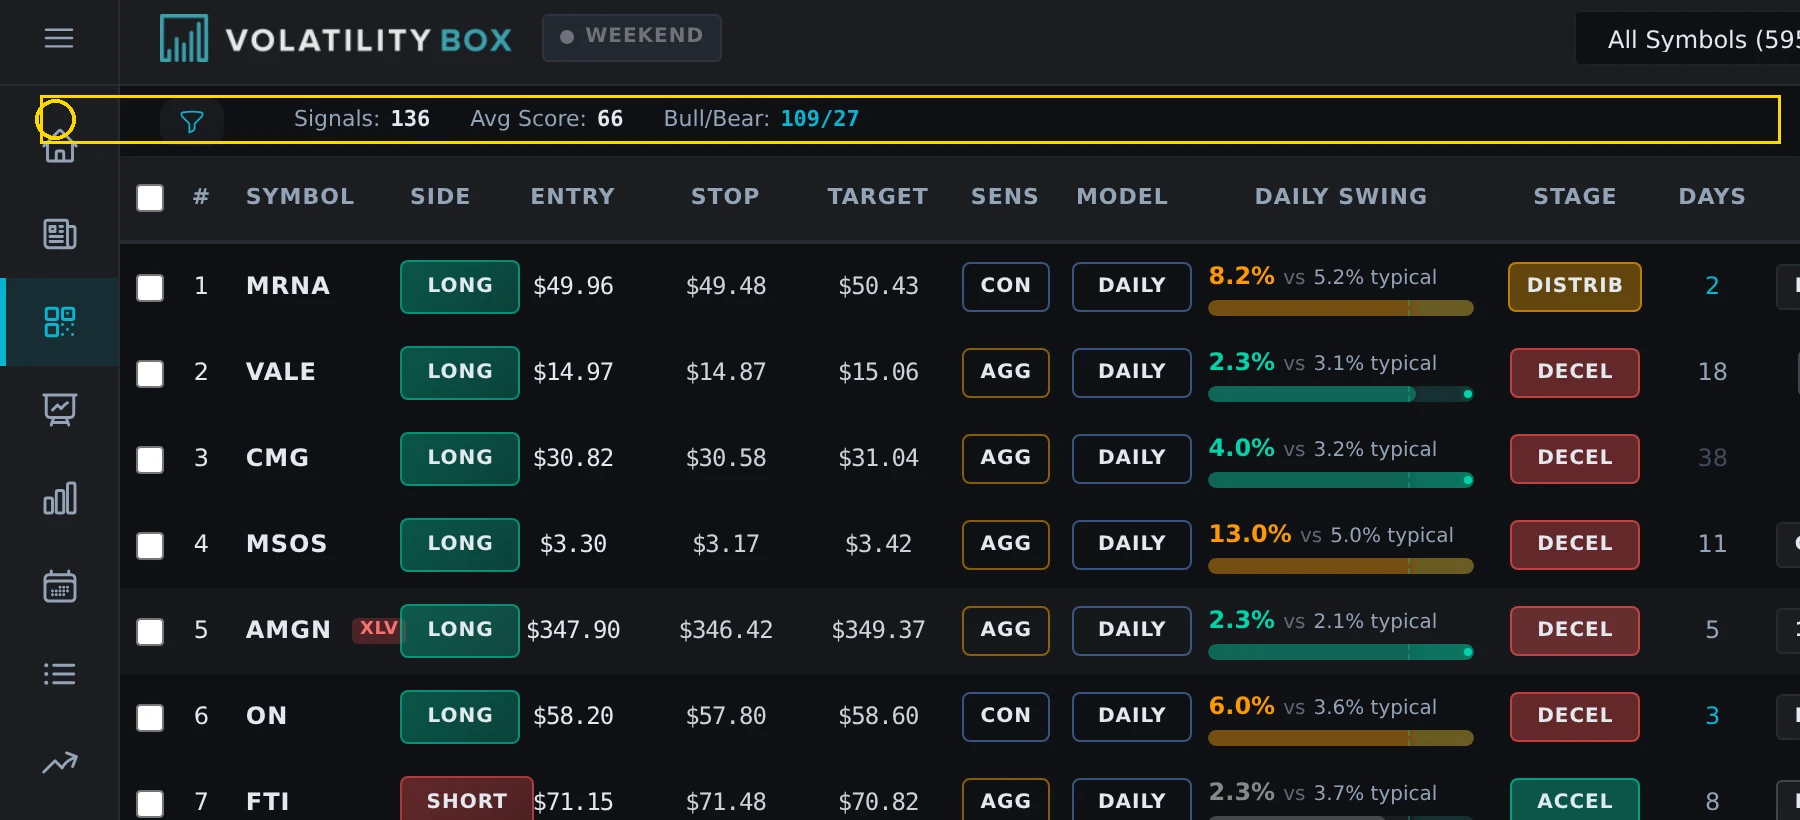Click the VALE daily swing progress bar
This screenshot has width=1800, height=820.
tap(1341, 394)
